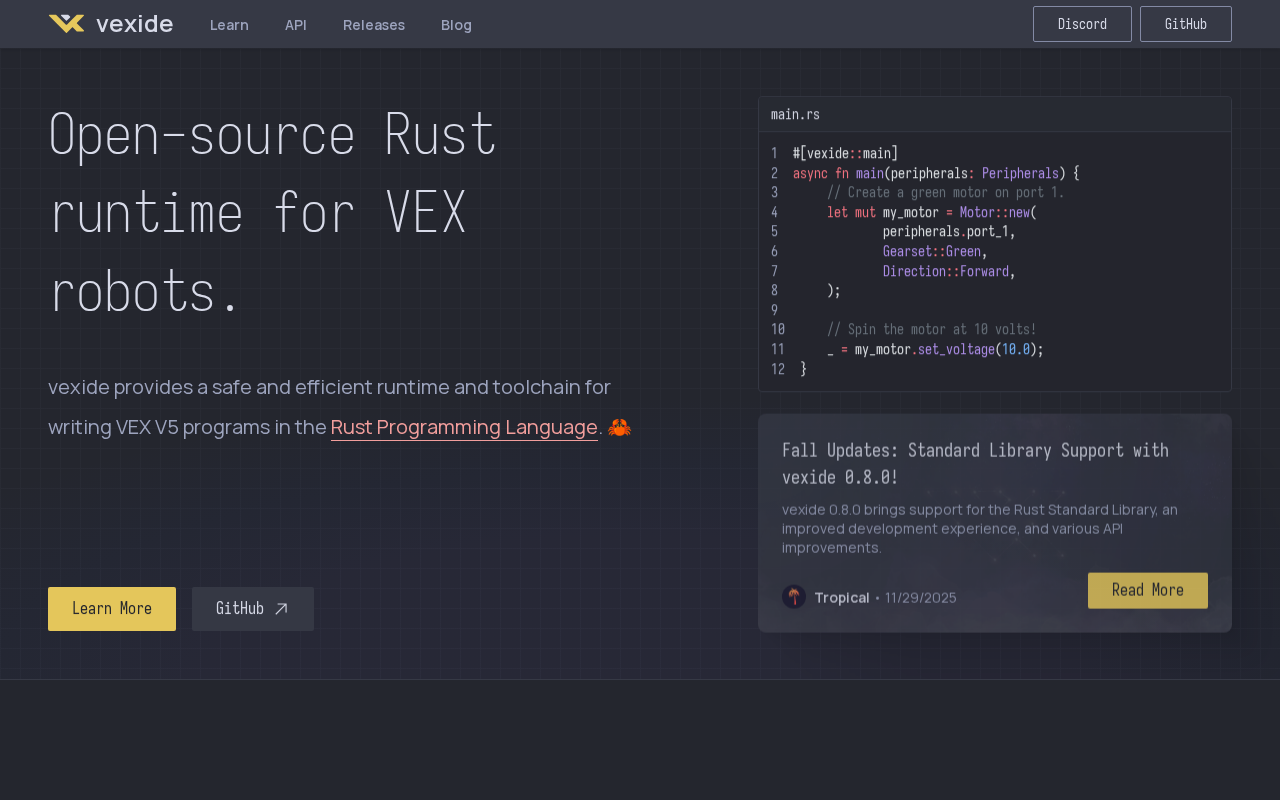Image resolution: width=1280 pixels, height=800 pixels.
Task: Click the vexide logo icon
Action: [x=66, y=24]
